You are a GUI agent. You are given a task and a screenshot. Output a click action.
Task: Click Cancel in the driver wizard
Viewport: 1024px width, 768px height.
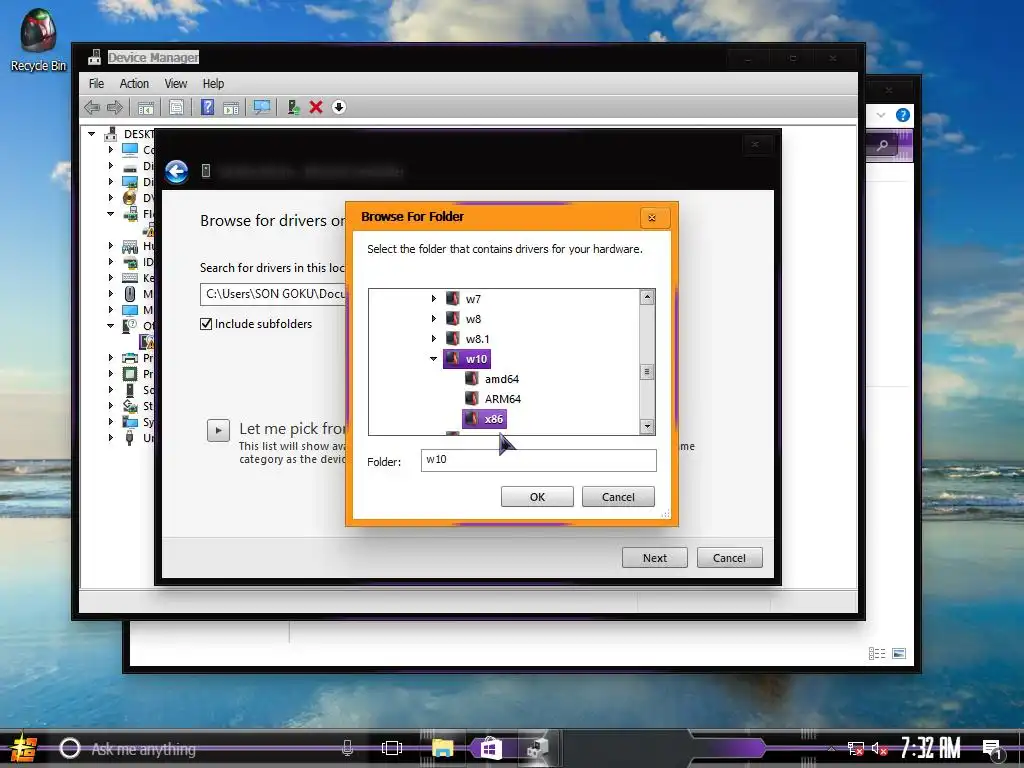(729, 558)
